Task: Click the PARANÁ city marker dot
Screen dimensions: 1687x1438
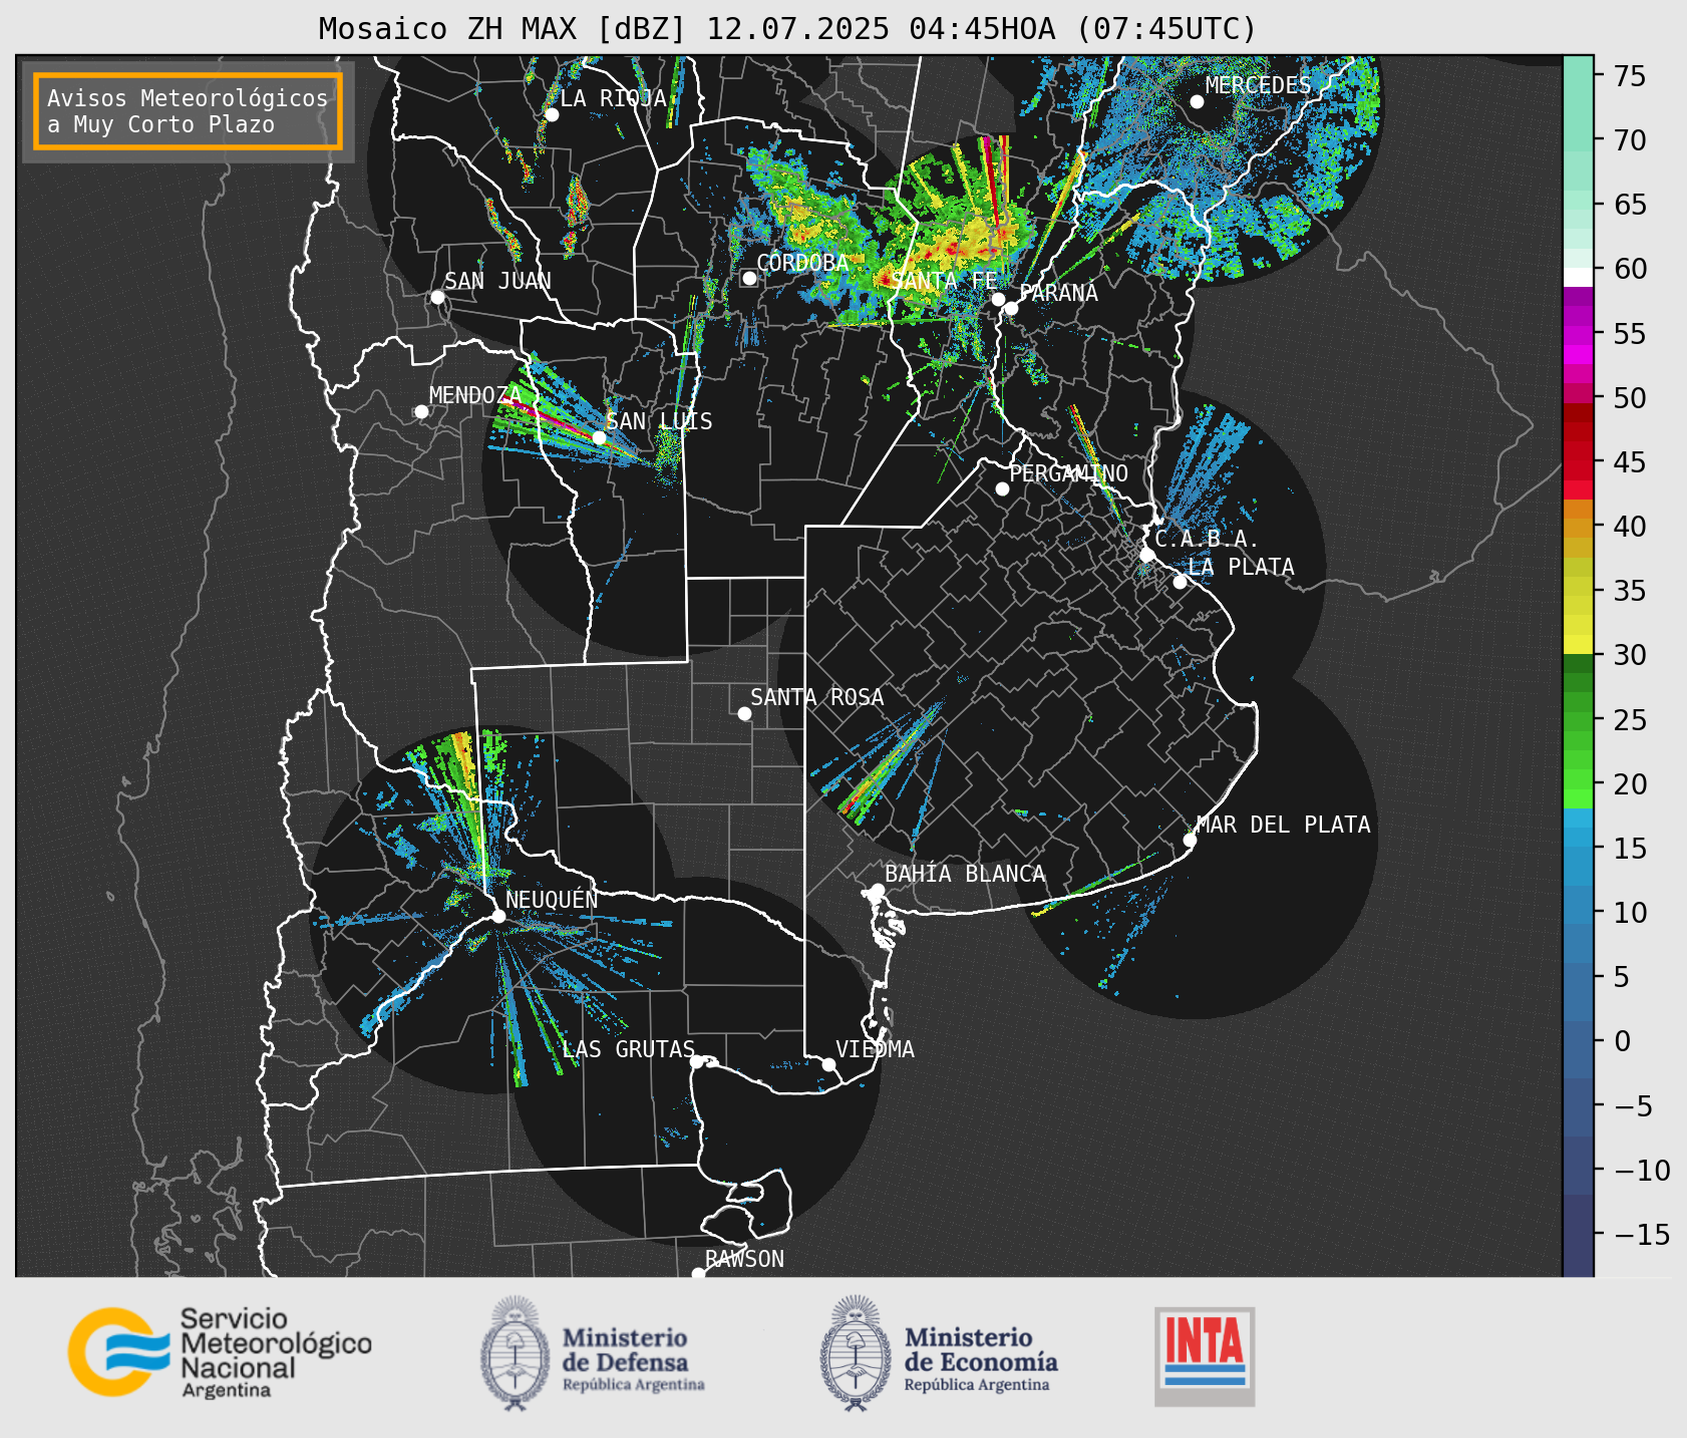Action: 1011,308
